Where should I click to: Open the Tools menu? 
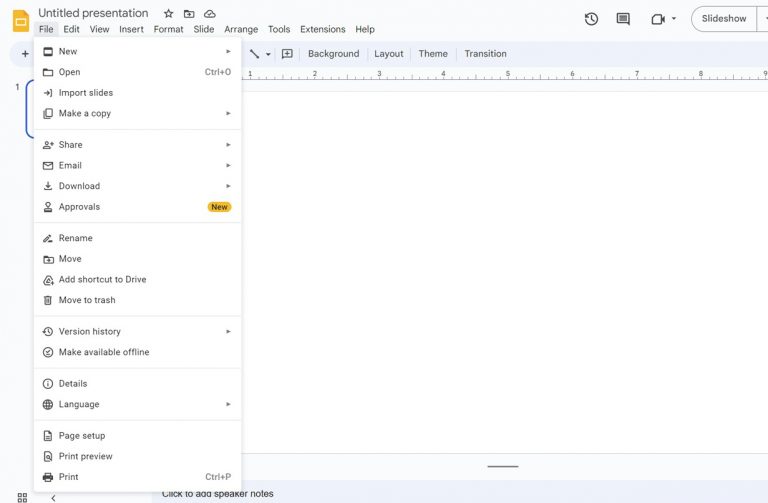click(279, 29)
